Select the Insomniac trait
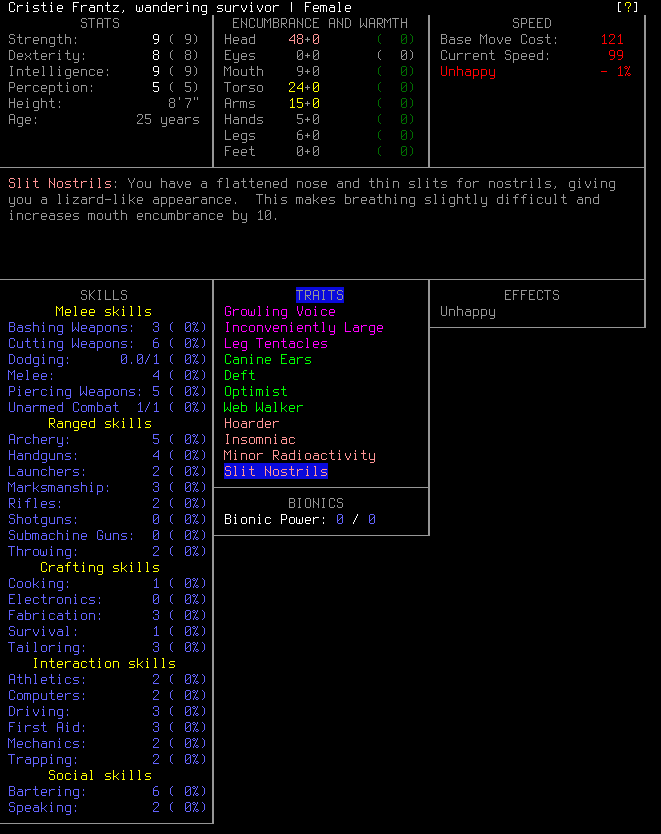 [x=260, y=439]
